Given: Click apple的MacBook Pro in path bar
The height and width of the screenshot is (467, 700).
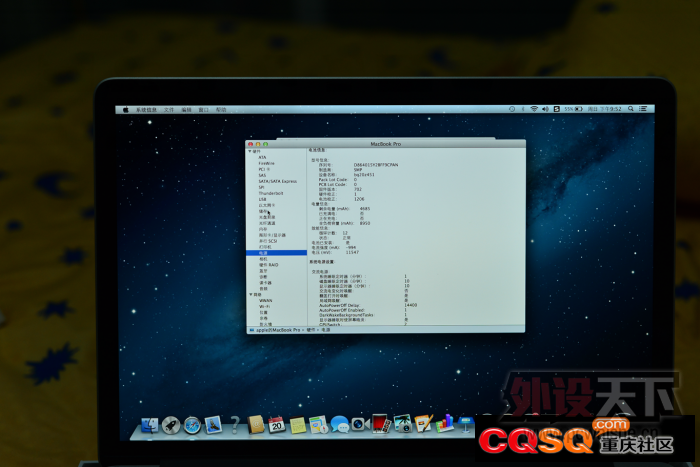Looking at the screenshot, I should (278, 330).
